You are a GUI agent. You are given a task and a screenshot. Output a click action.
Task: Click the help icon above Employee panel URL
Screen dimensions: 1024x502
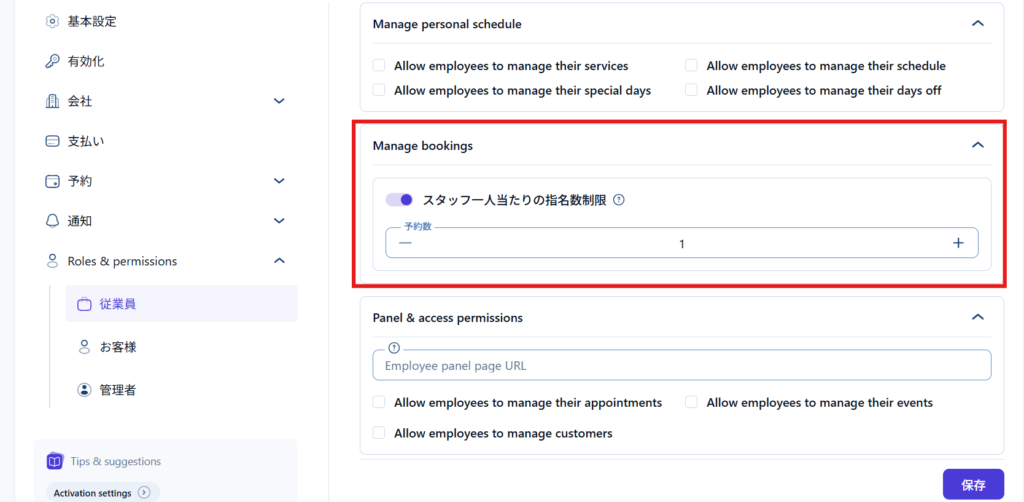[x=393, y=348]
